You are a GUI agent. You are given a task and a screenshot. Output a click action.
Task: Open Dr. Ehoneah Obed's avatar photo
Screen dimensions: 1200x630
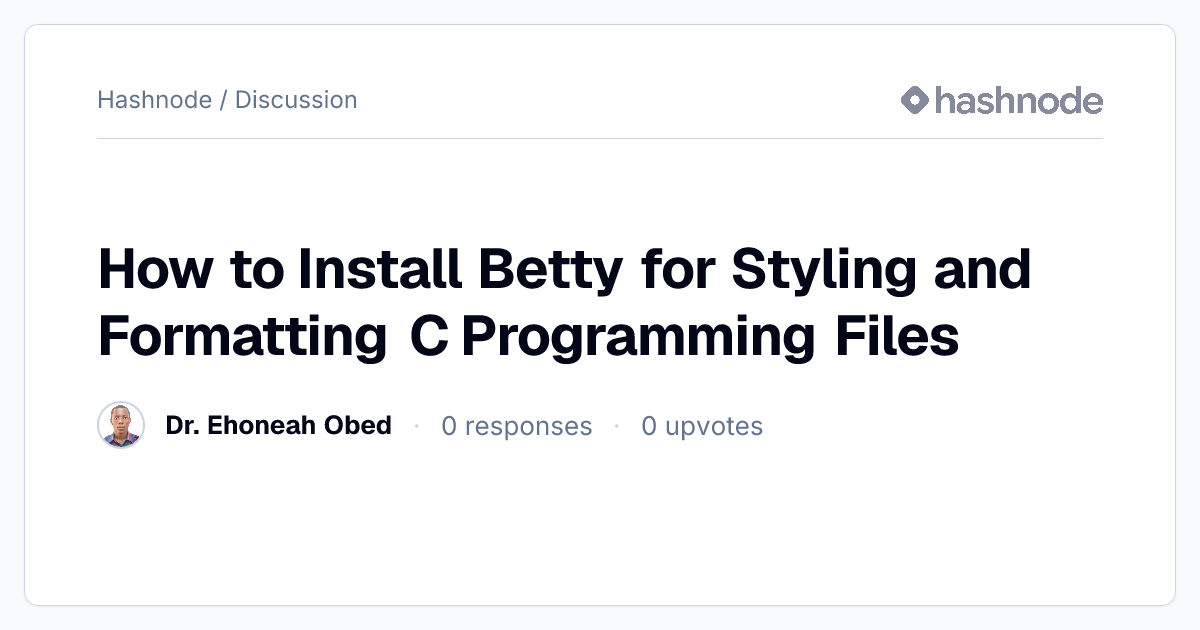point(121,426)
